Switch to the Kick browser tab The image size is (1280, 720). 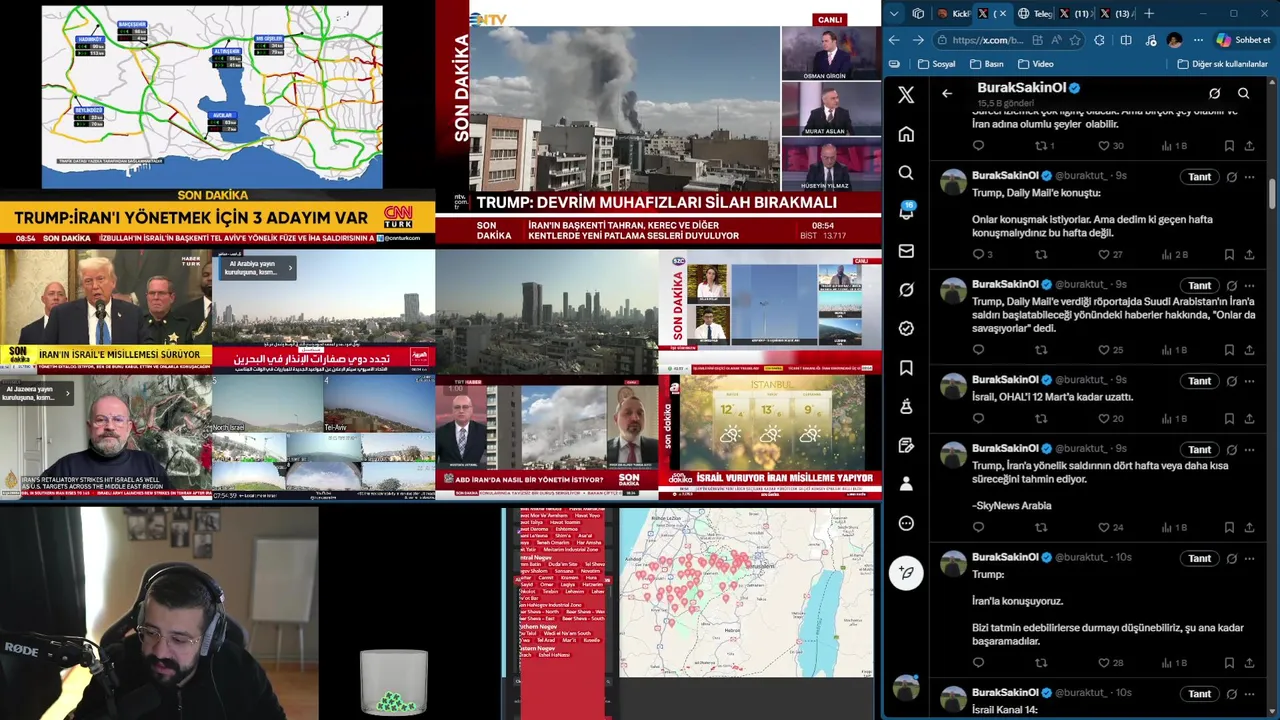pyautogui.click(x=954, y=14)
